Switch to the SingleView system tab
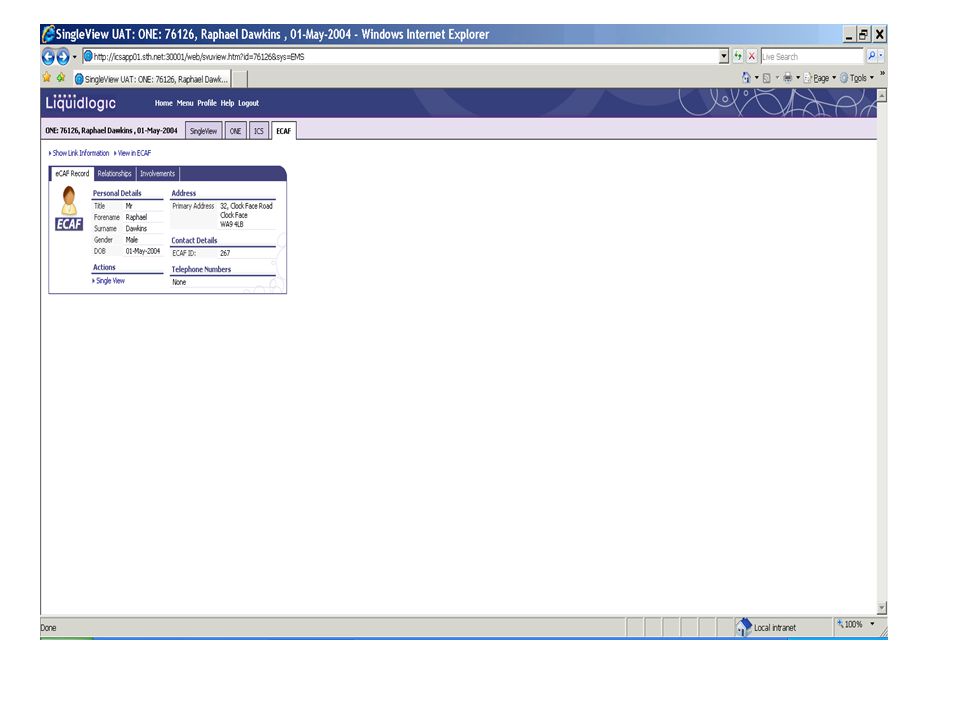Viewport: 960px width, 720px height. click(203, 131)
